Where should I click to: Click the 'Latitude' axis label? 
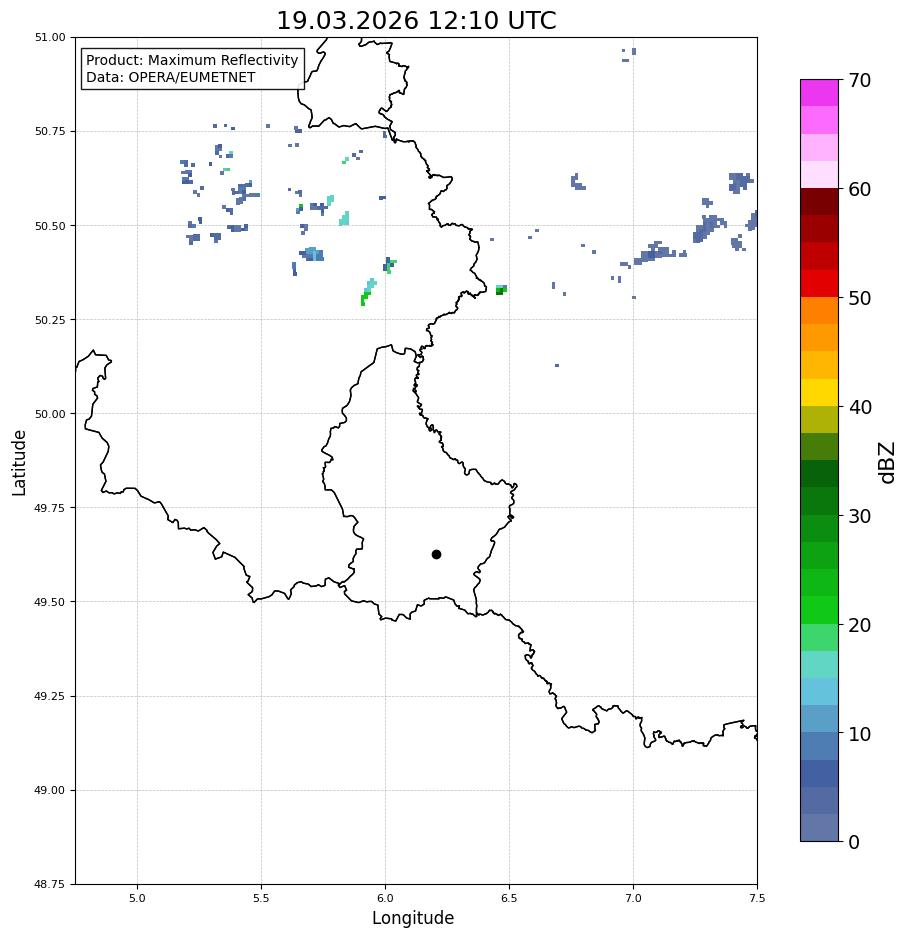19,463
